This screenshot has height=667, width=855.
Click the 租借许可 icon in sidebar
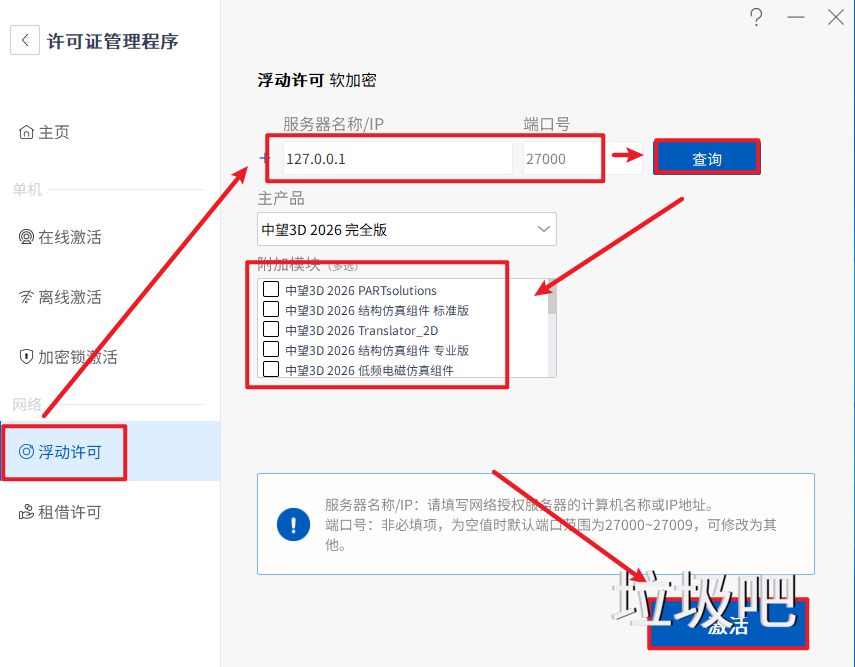tap(26, 513)
